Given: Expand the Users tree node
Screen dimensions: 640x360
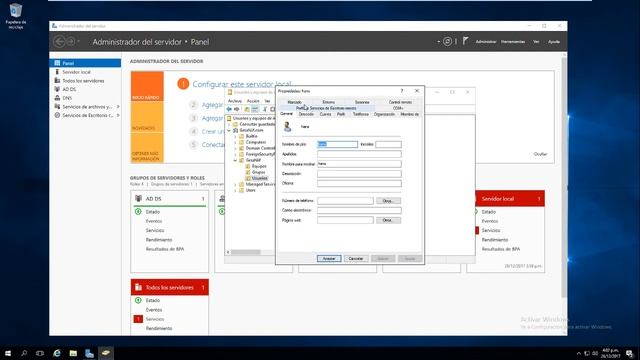Looking at the screenshot, I should [236, 190].
